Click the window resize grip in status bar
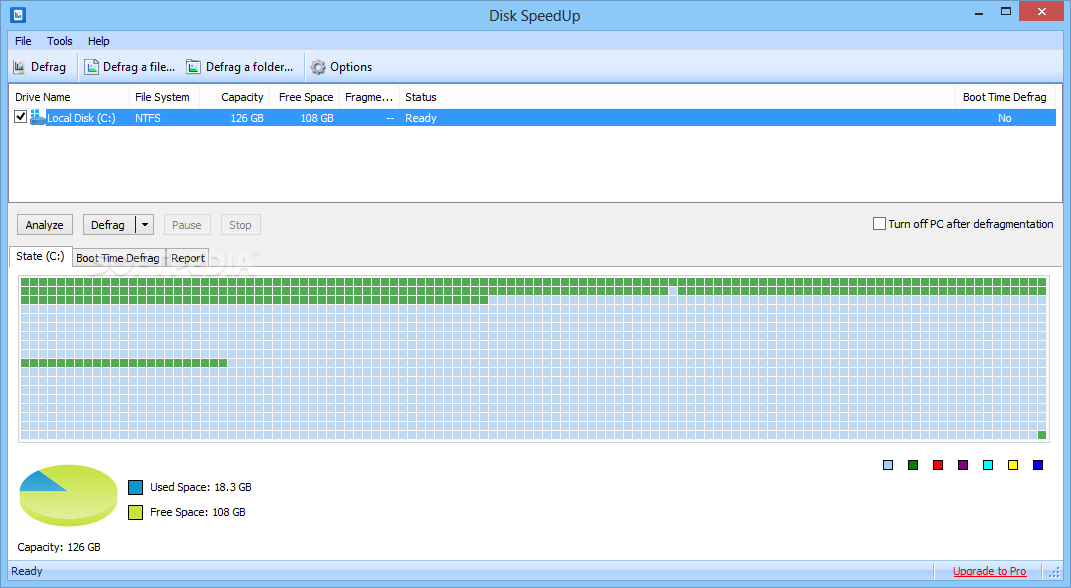Viewport: 1071px width, 588px height. [1055, 572]
